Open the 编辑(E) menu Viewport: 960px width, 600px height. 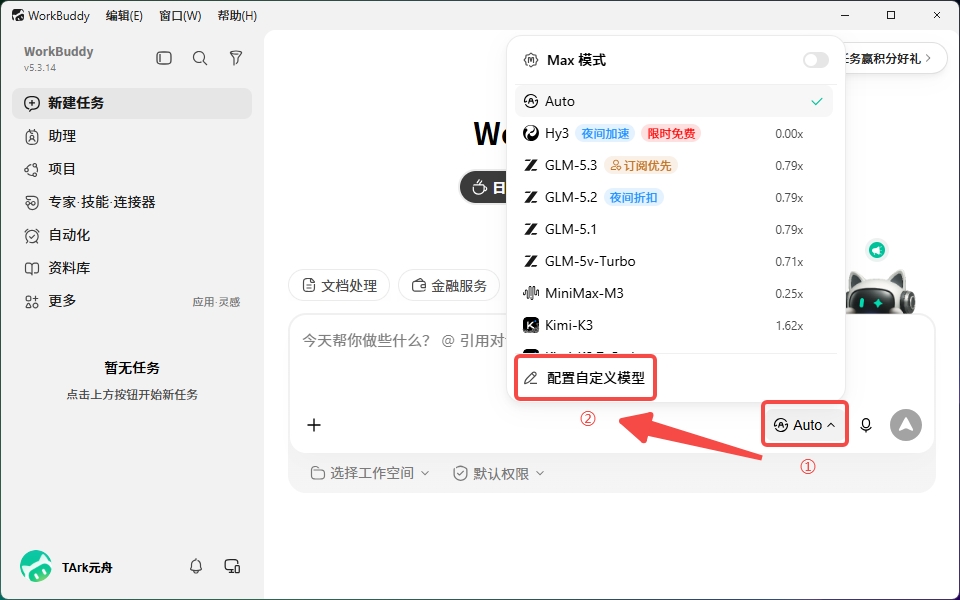click(124, 16)
